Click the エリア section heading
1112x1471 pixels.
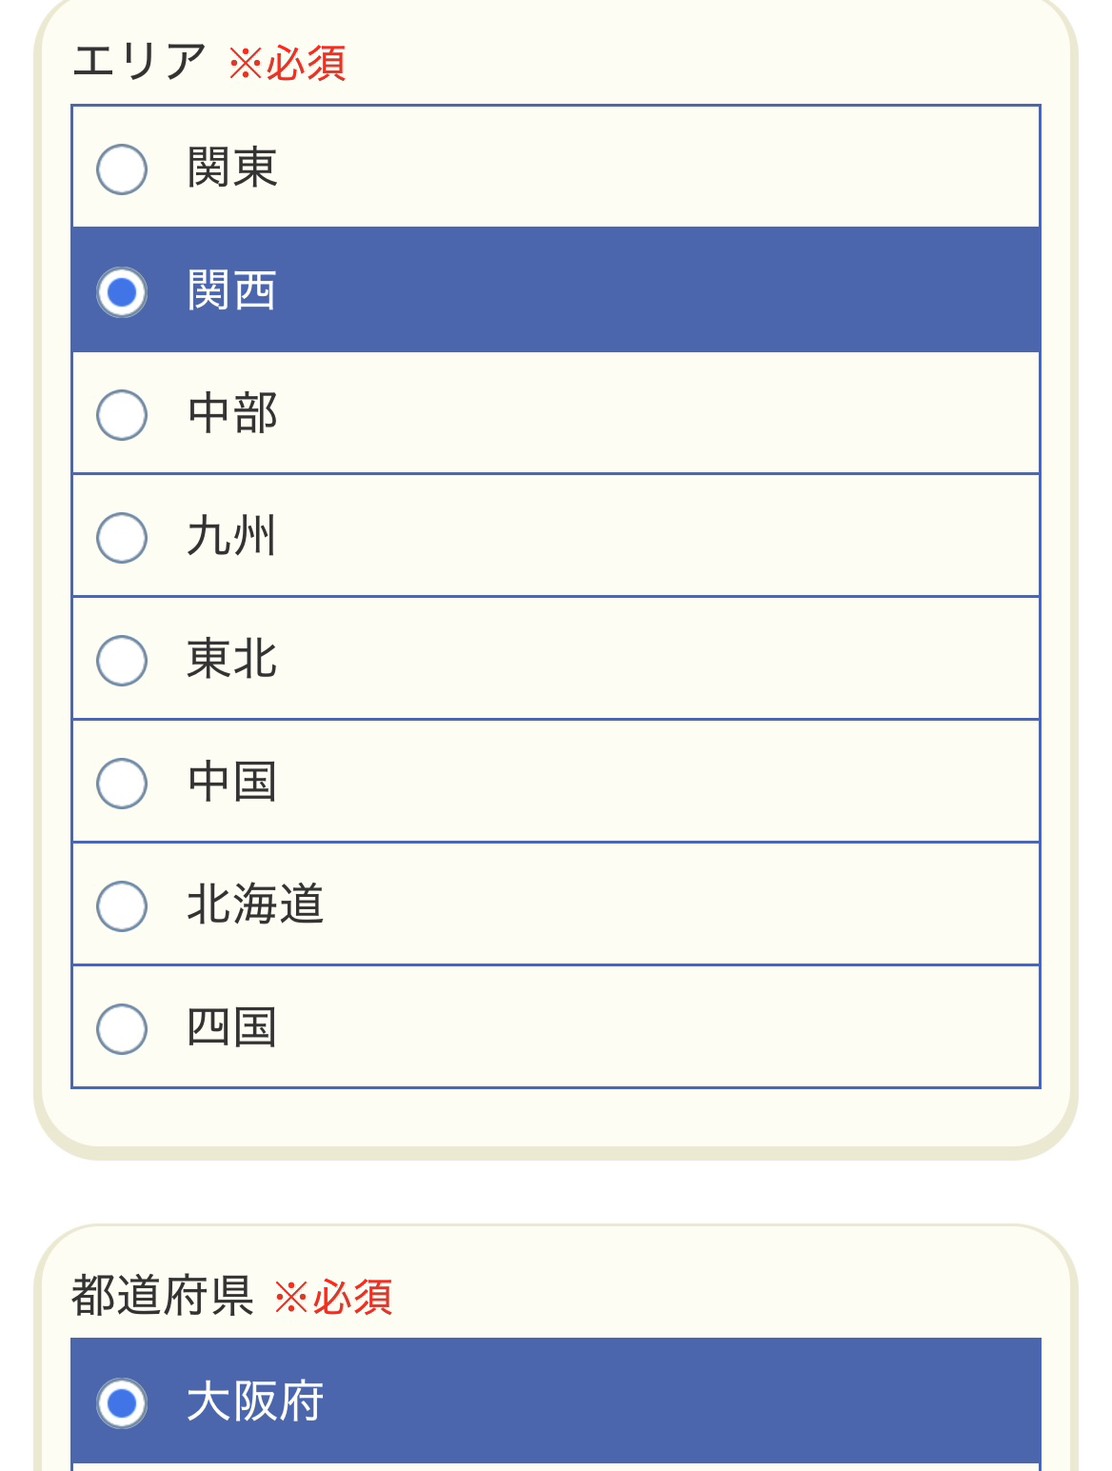click(139, 62)
